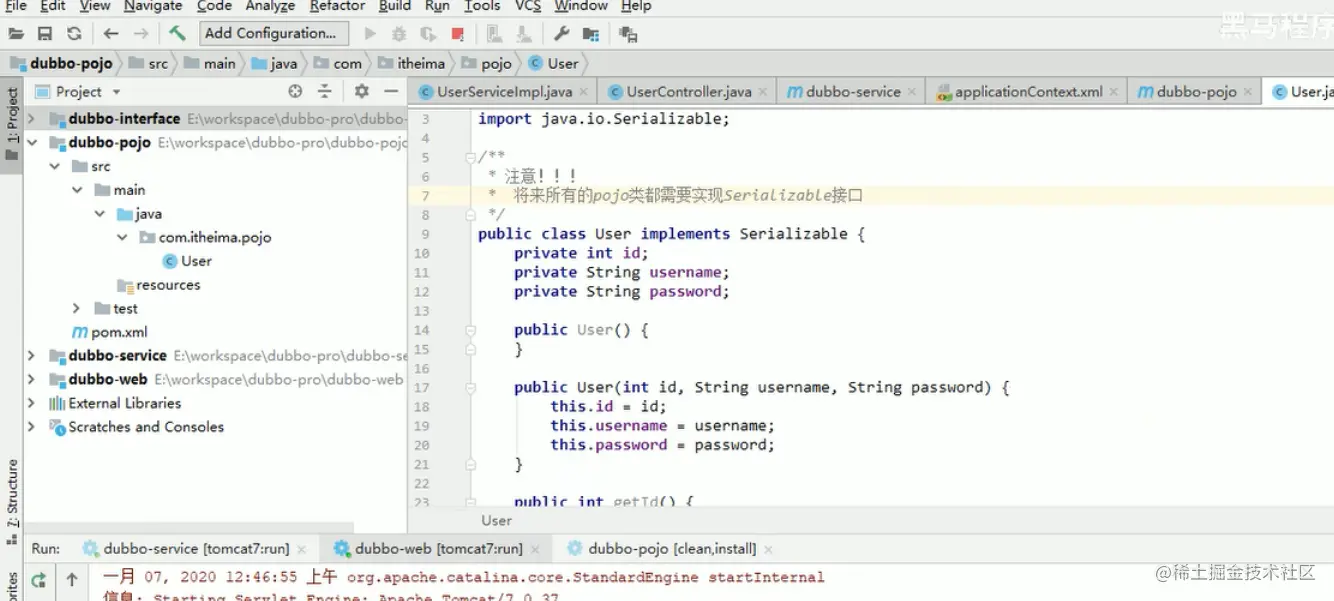This screenshot has width=1334, height=601.
Task: Click the Synchronize refresh toolbar icon
Action: point(74,34)
